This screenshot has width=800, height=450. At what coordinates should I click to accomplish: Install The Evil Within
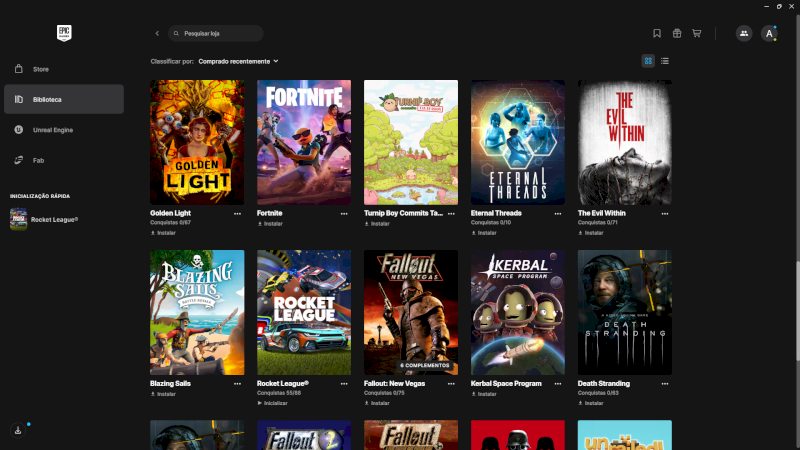pyautogui.click(x=591, y=233)
